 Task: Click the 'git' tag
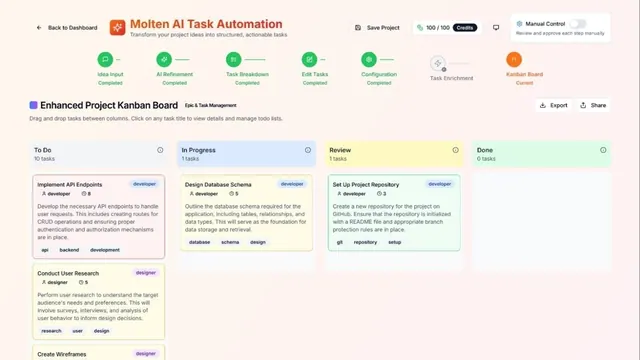tap(340, 242)
